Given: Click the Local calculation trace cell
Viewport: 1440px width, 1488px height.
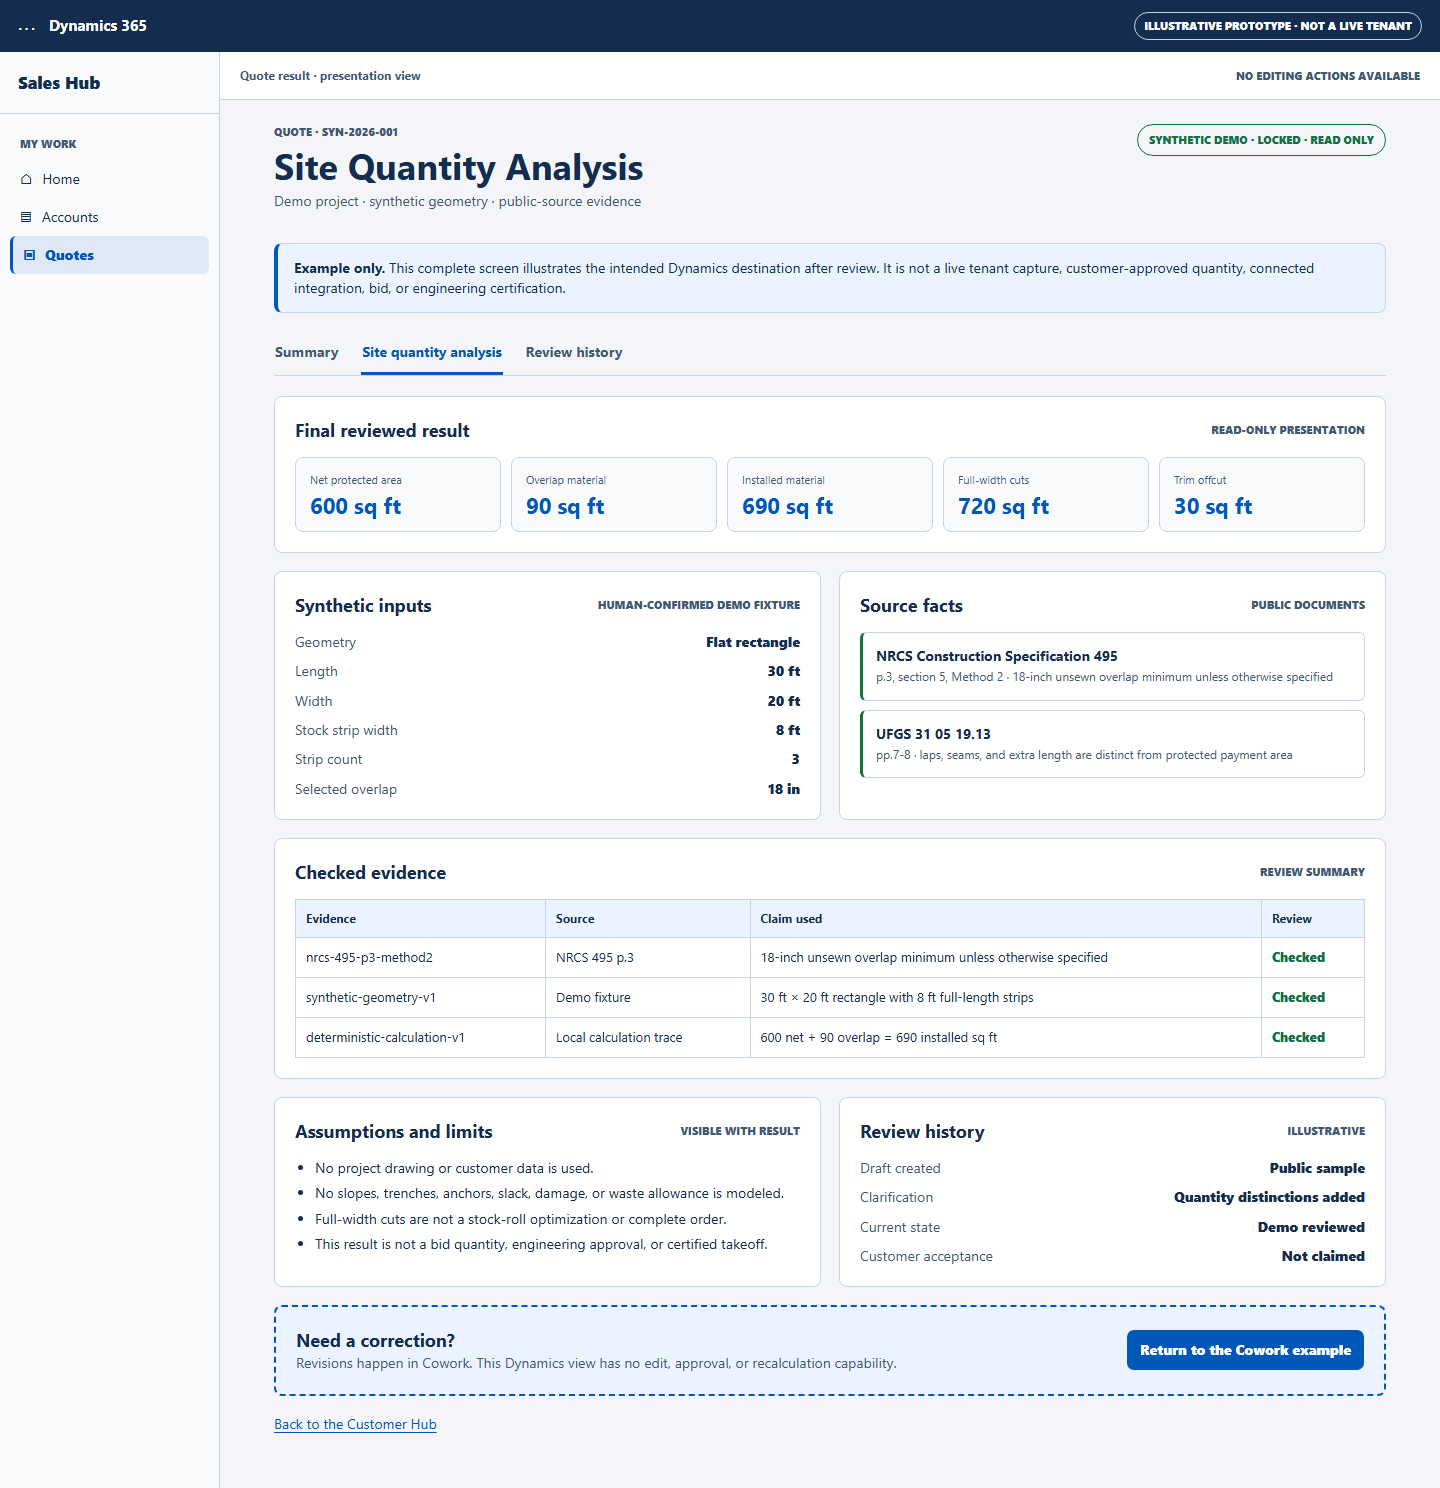Looking at the screenshot, I should pyautogui.click(x=647, y=1037).
